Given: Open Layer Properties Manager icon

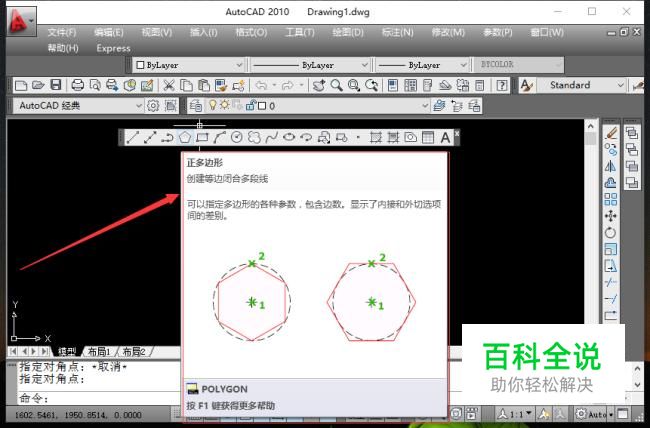Looking at the screenshot, I should 195,106.
